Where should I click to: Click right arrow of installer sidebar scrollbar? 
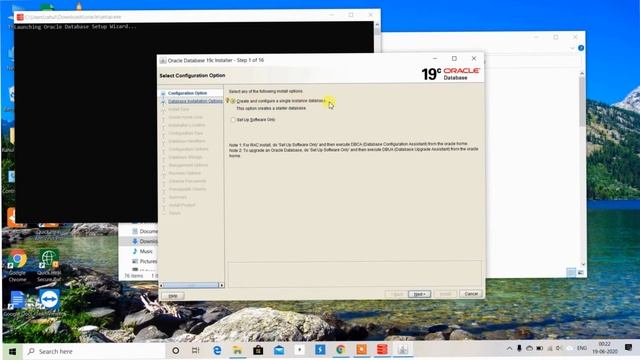222,285
